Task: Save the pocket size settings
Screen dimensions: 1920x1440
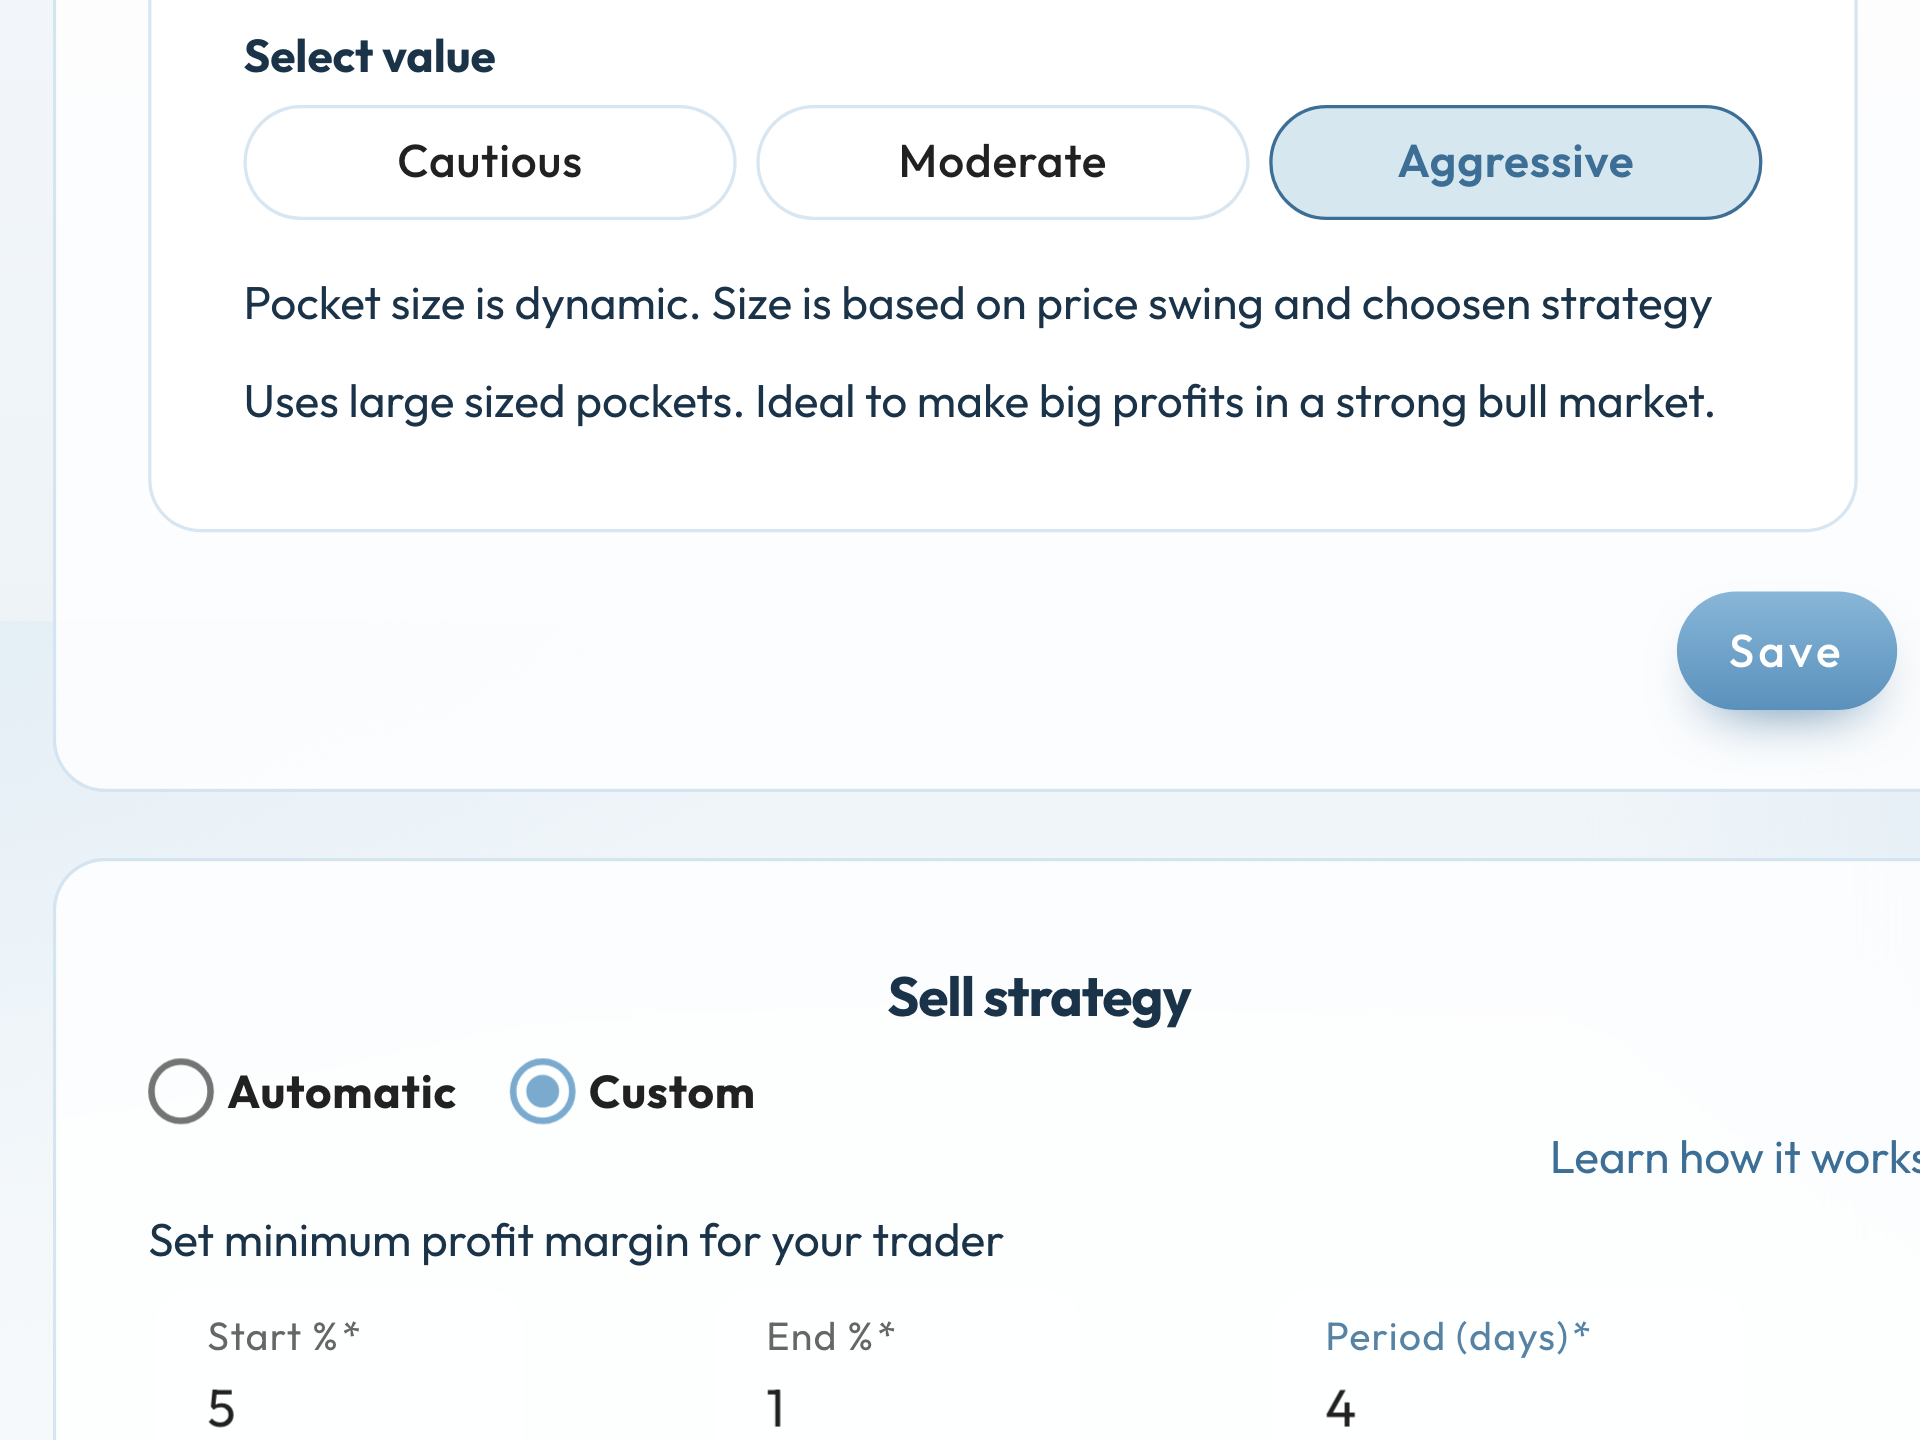Action: pyautogui.click(x=1786, y=651)
